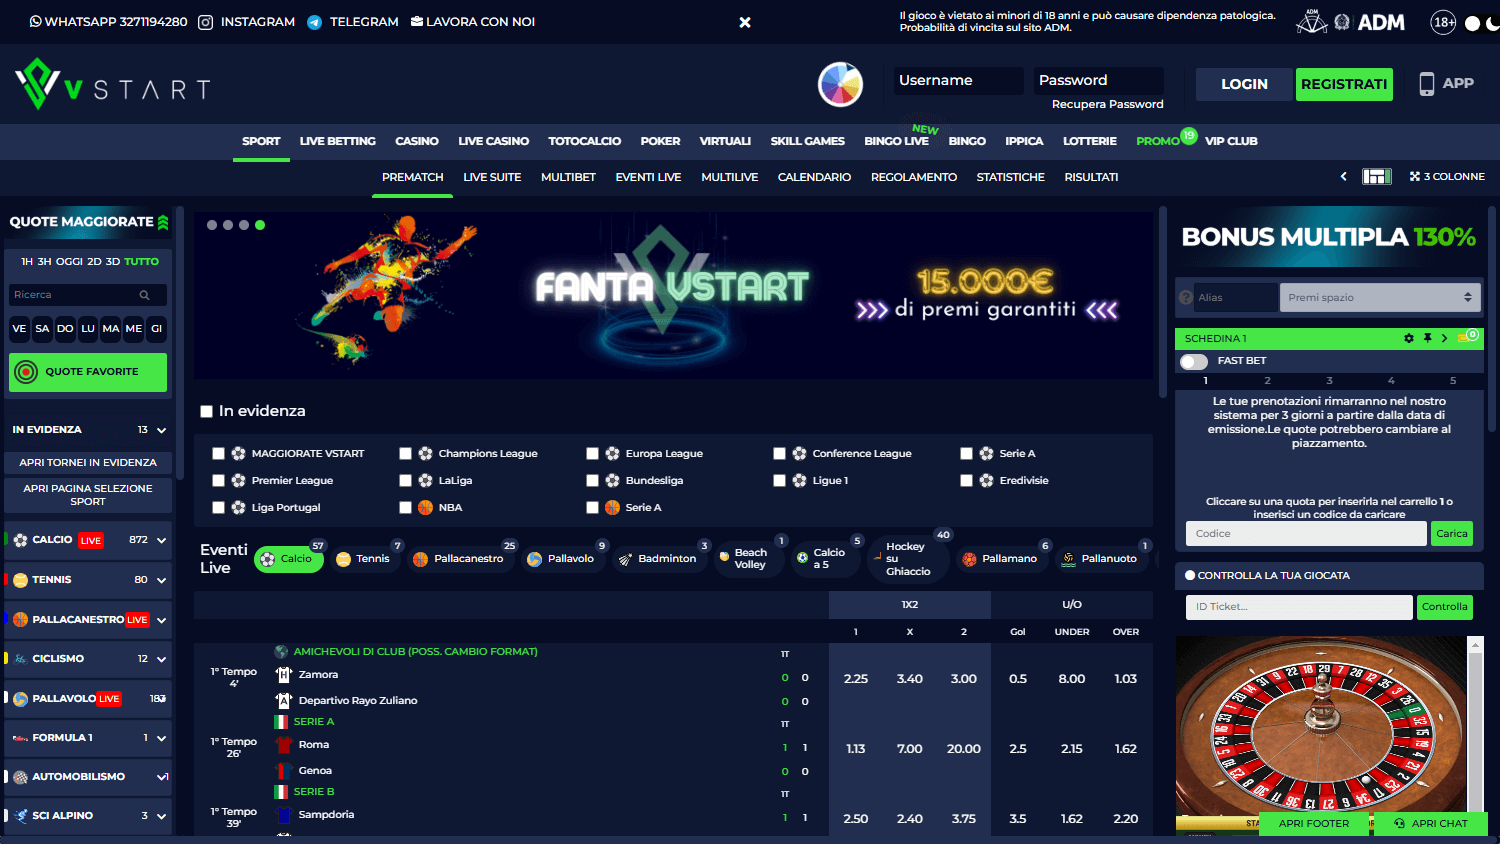Open the PROMO menu
Viewport: 1500px width, 844px height.
click(1158, 141)
